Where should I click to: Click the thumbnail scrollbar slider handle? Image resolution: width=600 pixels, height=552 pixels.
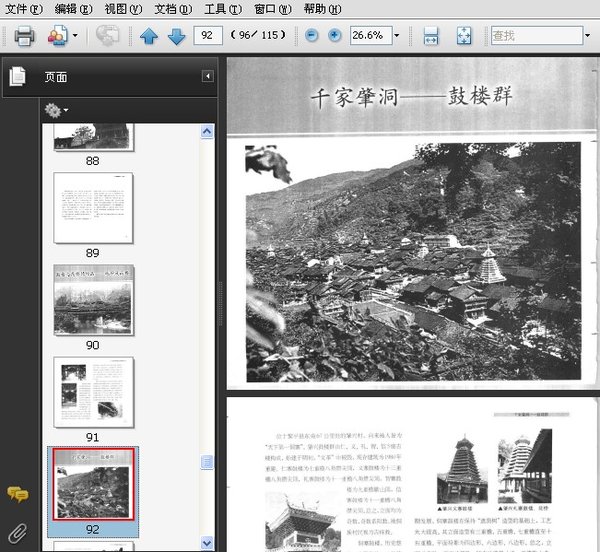207,462
